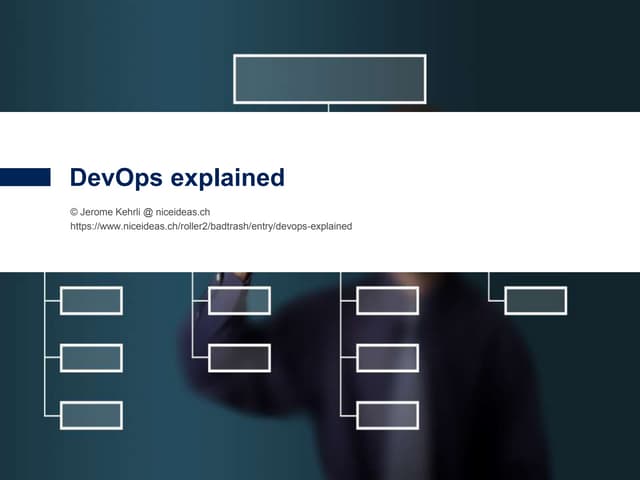
Task: Select the top box in the second column
Action: click(239, 300)
